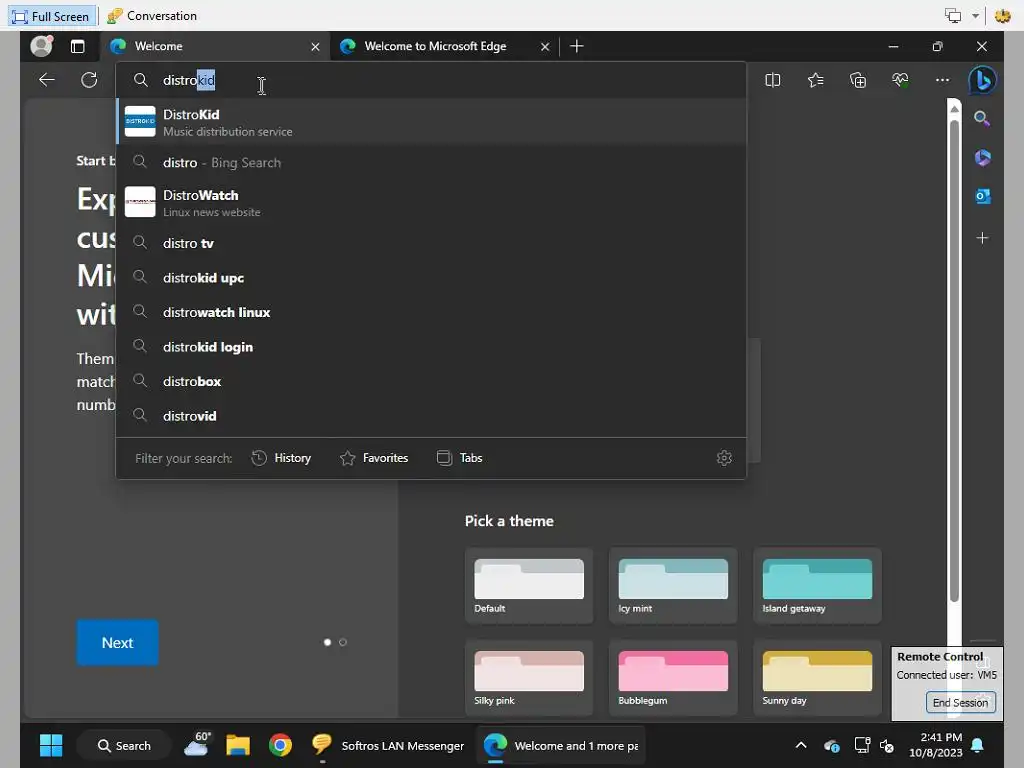Viewport: 1024px width, 768px height.
Task: Filter search by Tabs
Action: click(459, 458)
